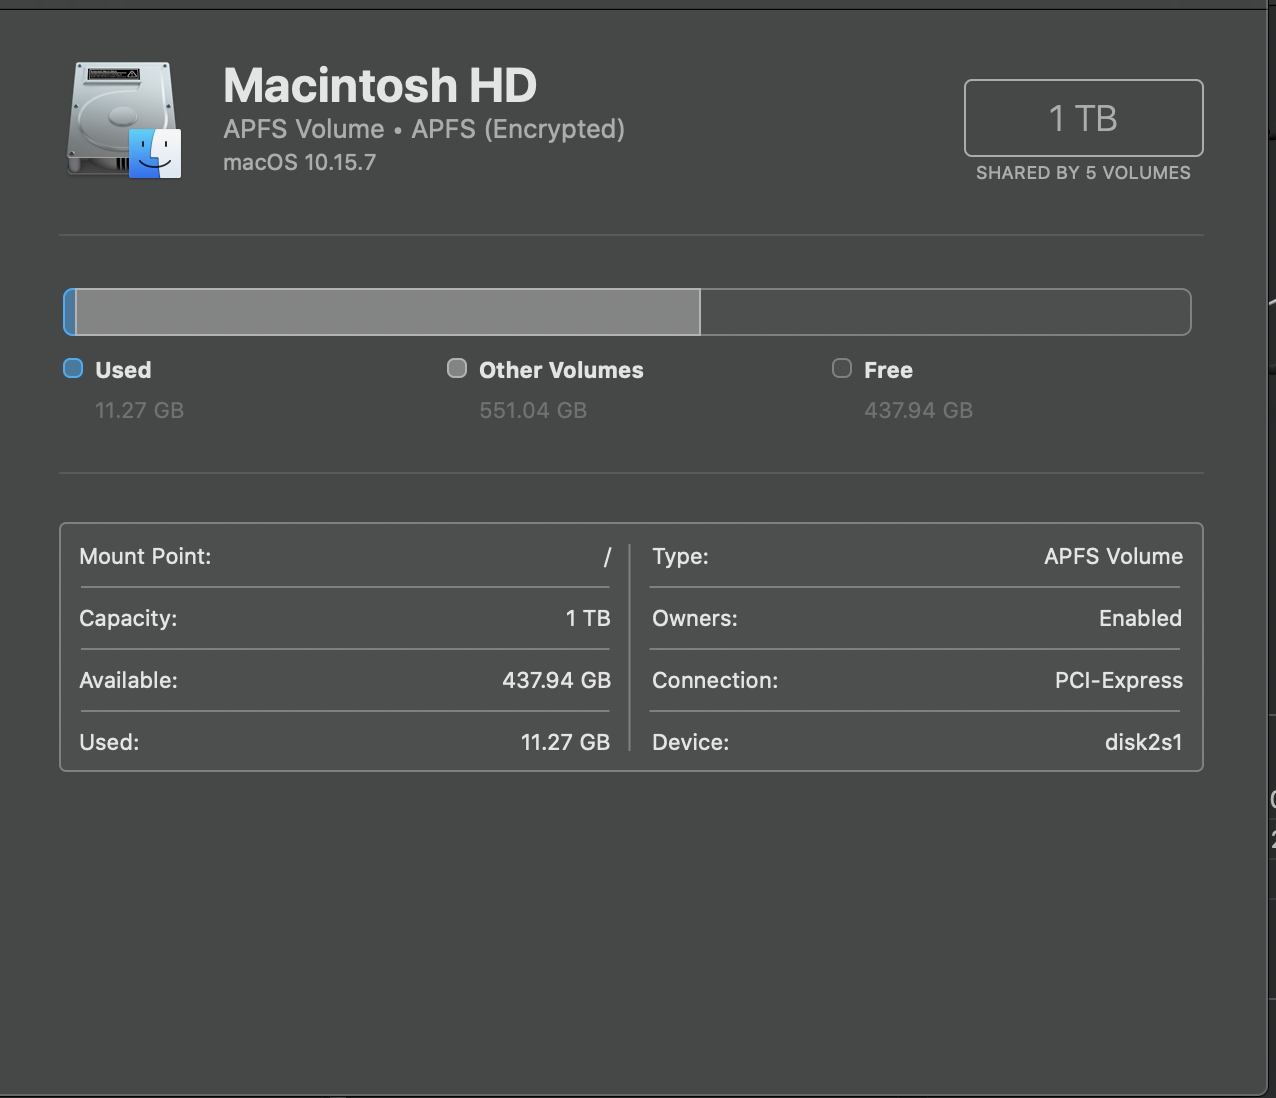Screen dimensions: 1276x1098
Task: Click the Other Volumes legend label
Action: click(561, 370)
